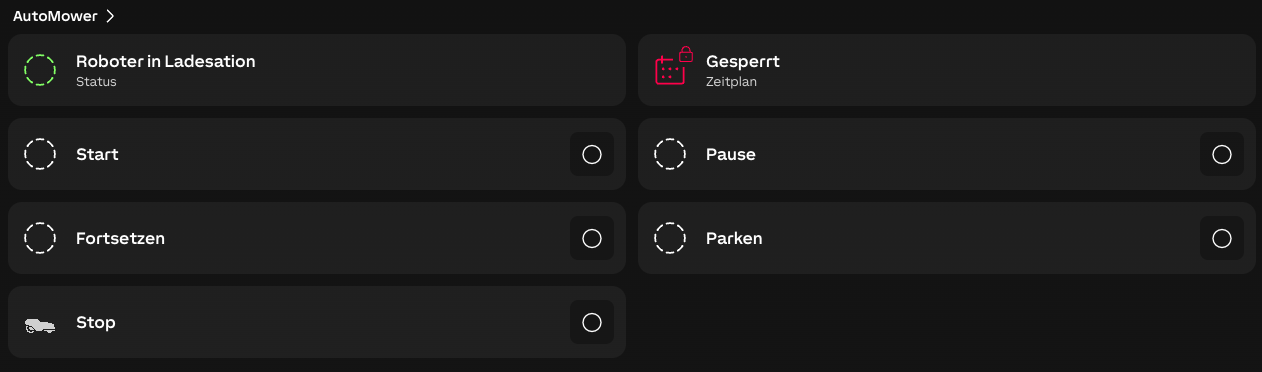The width and height of the screenshot is (1262, 372).
Task: Expand the AutoMower chevron arrow
Action: point(110,16)
